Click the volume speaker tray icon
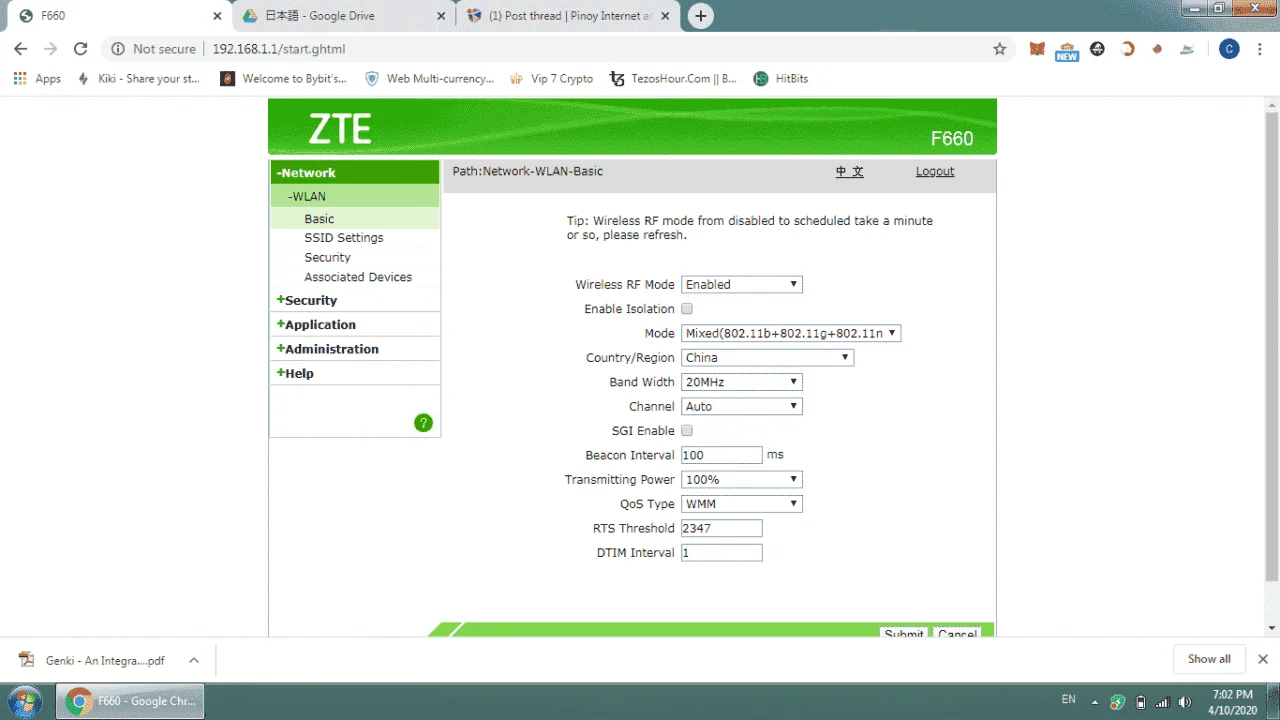1280x720 pixels. pos(1185,702)
